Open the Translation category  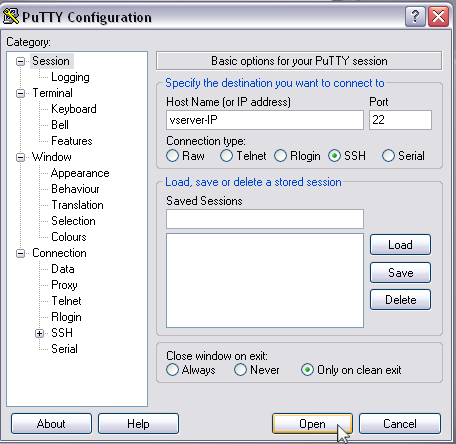point(77,205)
